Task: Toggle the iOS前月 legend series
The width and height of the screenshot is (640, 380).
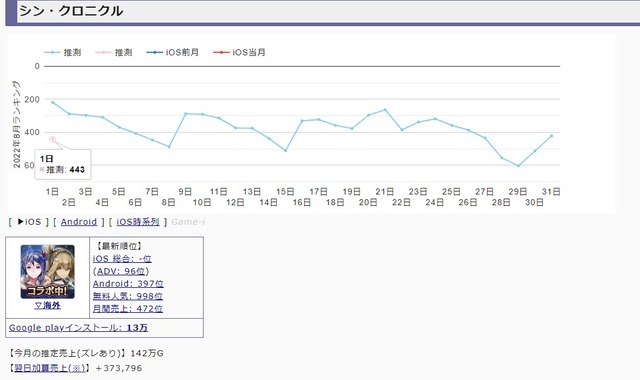Action: (173, 53)
